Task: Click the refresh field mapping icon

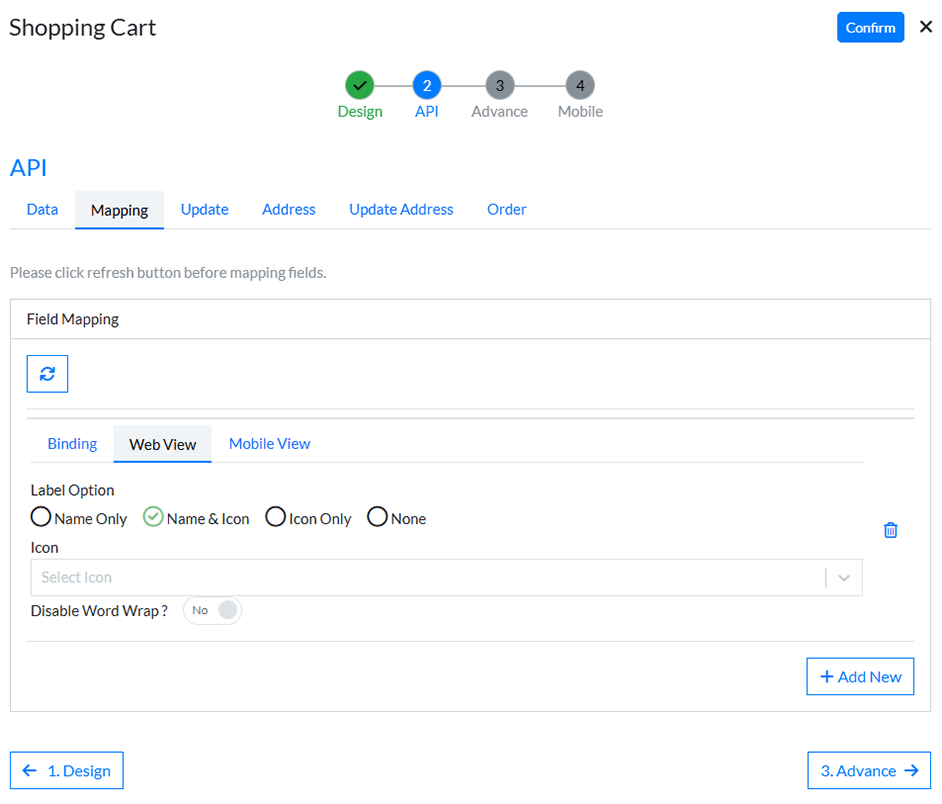Action: (x=47, y=374)
